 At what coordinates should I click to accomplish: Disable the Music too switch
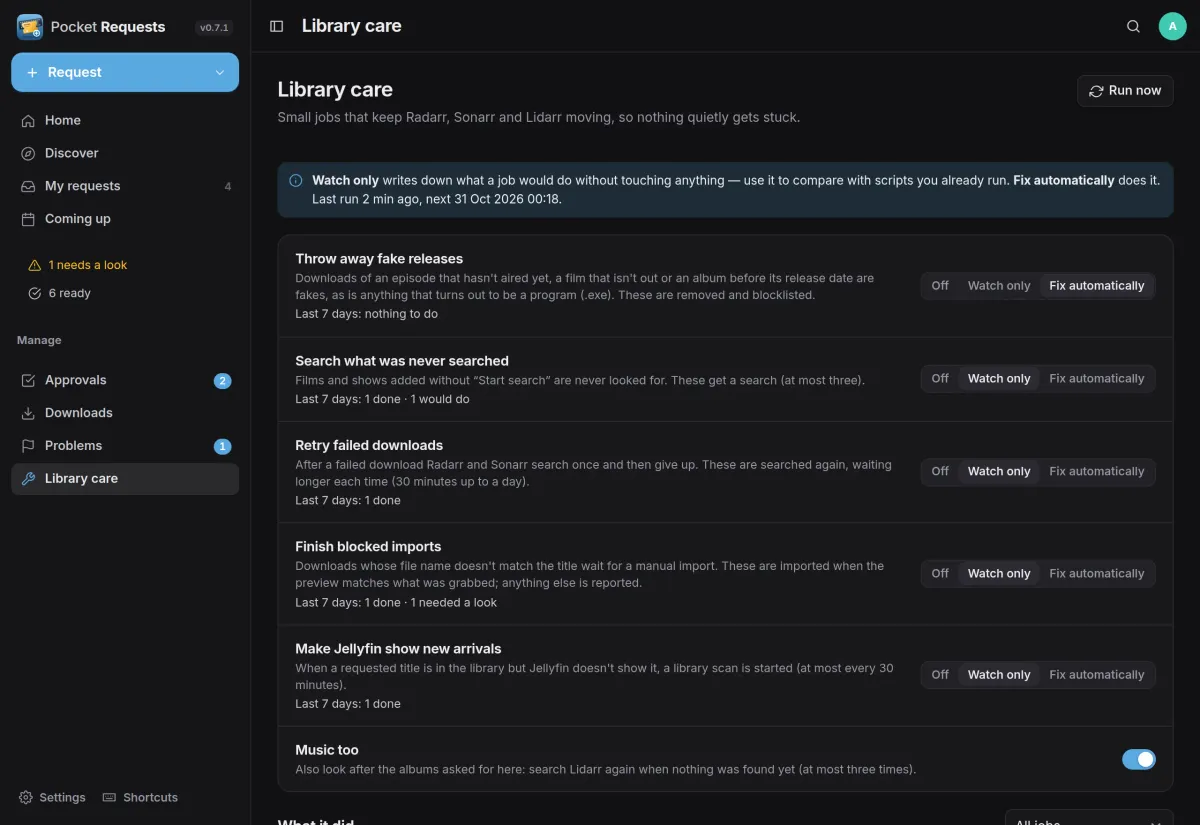point(1139,759)
